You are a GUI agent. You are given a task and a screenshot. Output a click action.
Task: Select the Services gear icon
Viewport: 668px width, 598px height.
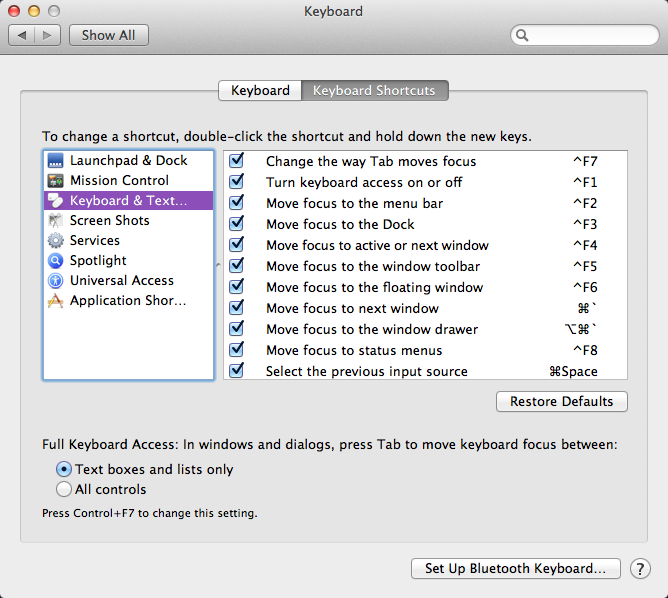pyautogui.click(x=55, y=241)
